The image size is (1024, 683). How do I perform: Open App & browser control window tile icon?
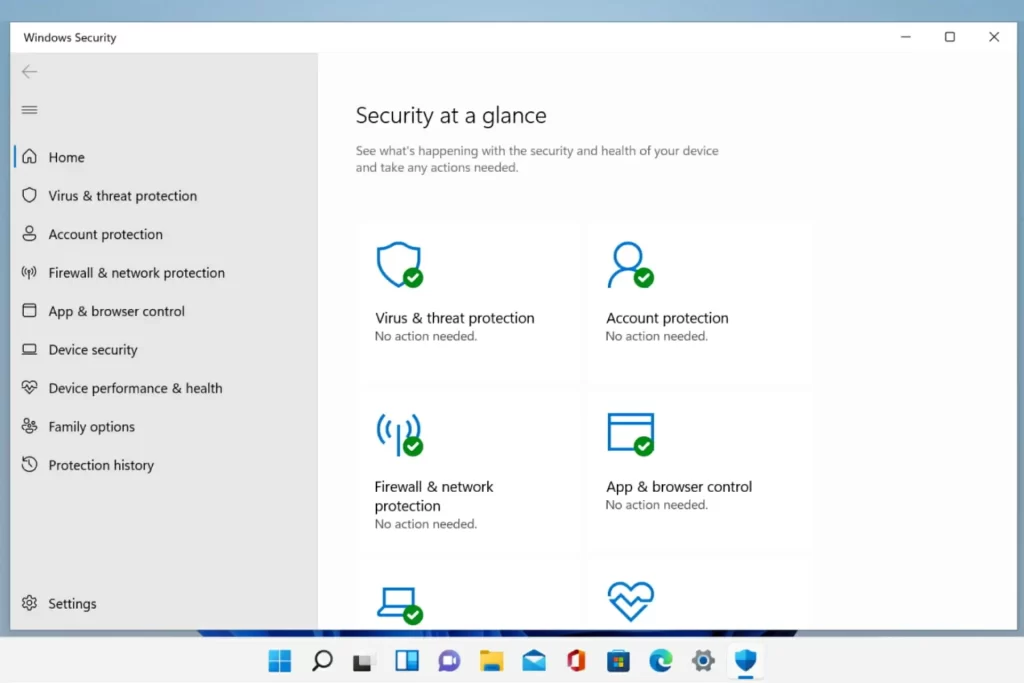coord(630,433)
